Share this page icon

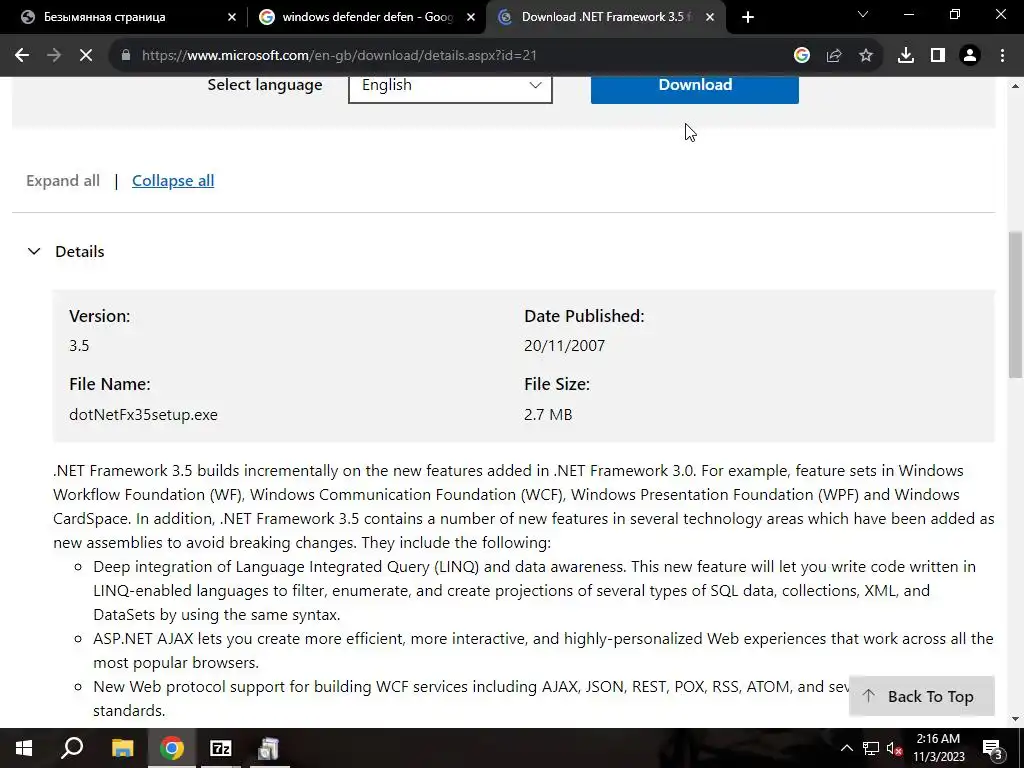834,56
